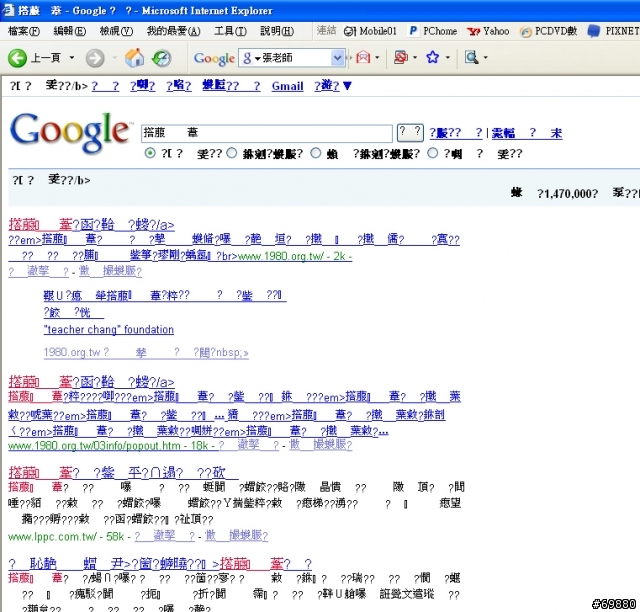Select the third search-scope radio button
640x612 pixels.
point(316,154)
